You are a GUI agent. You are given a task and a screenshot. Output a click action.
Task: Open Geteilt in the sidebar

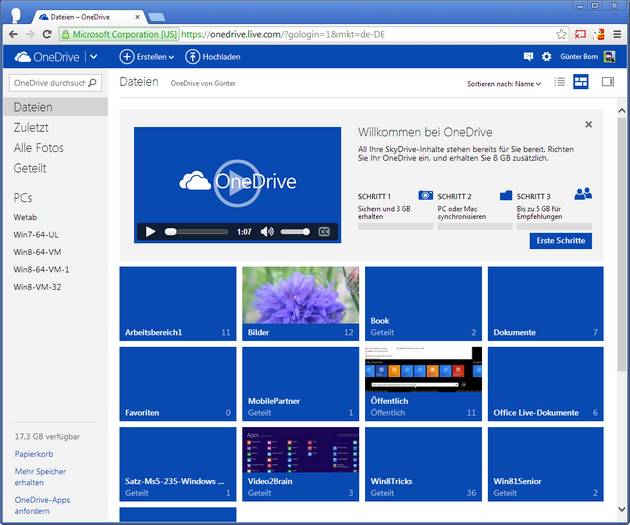pos(30,168)
